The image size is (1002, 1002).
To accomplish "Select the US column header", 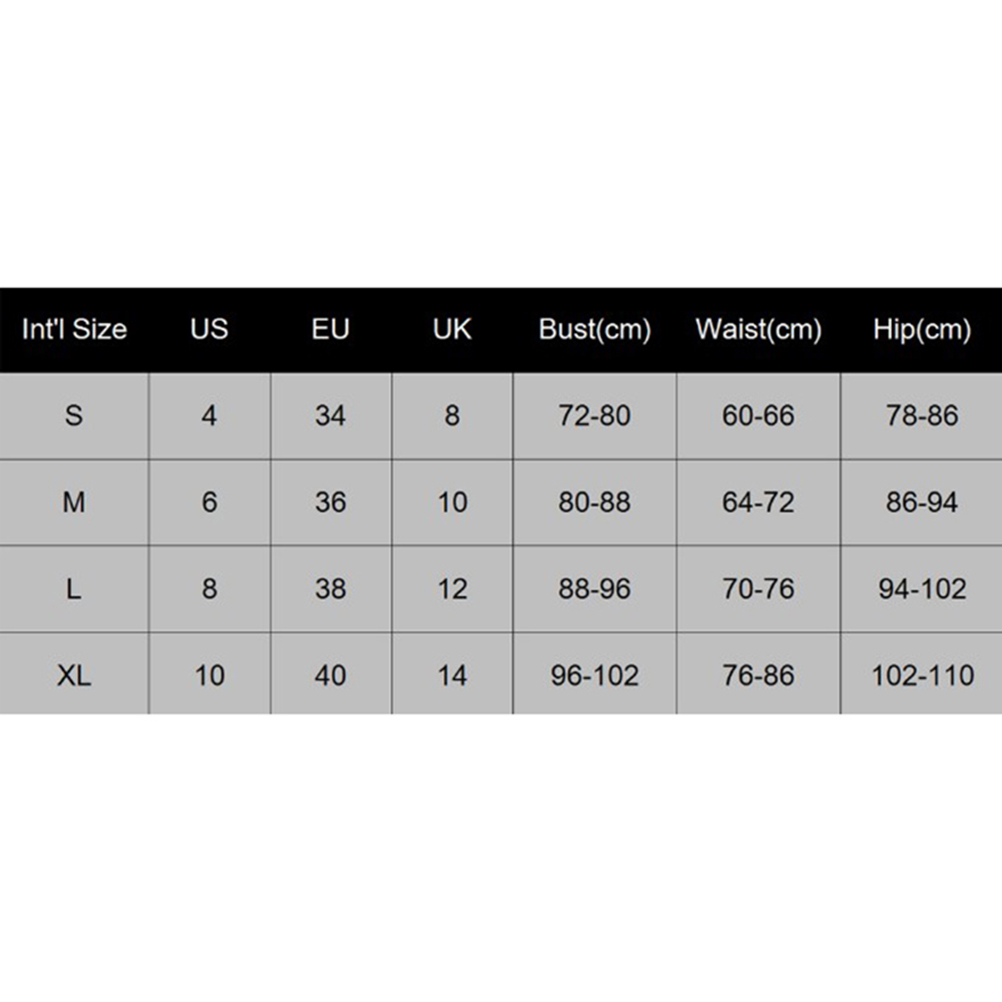I will pos(209,329).
